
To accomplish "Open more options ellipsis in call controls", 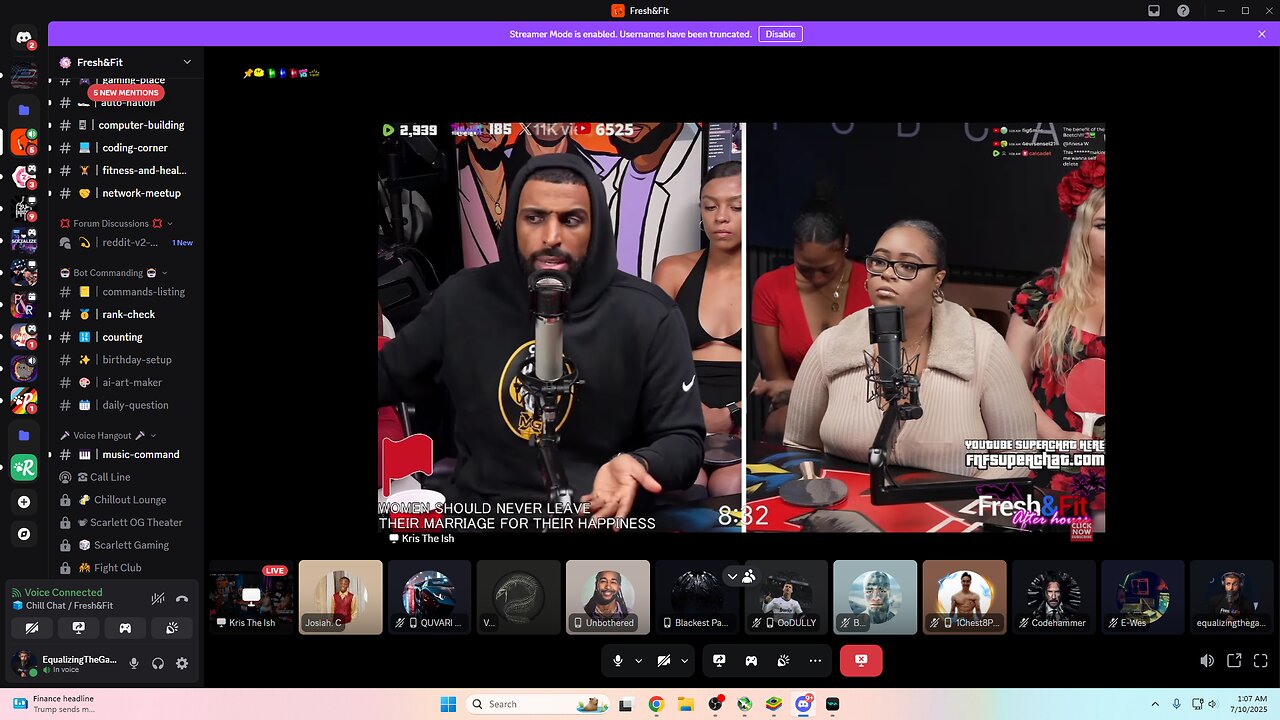I will [815, 661].
